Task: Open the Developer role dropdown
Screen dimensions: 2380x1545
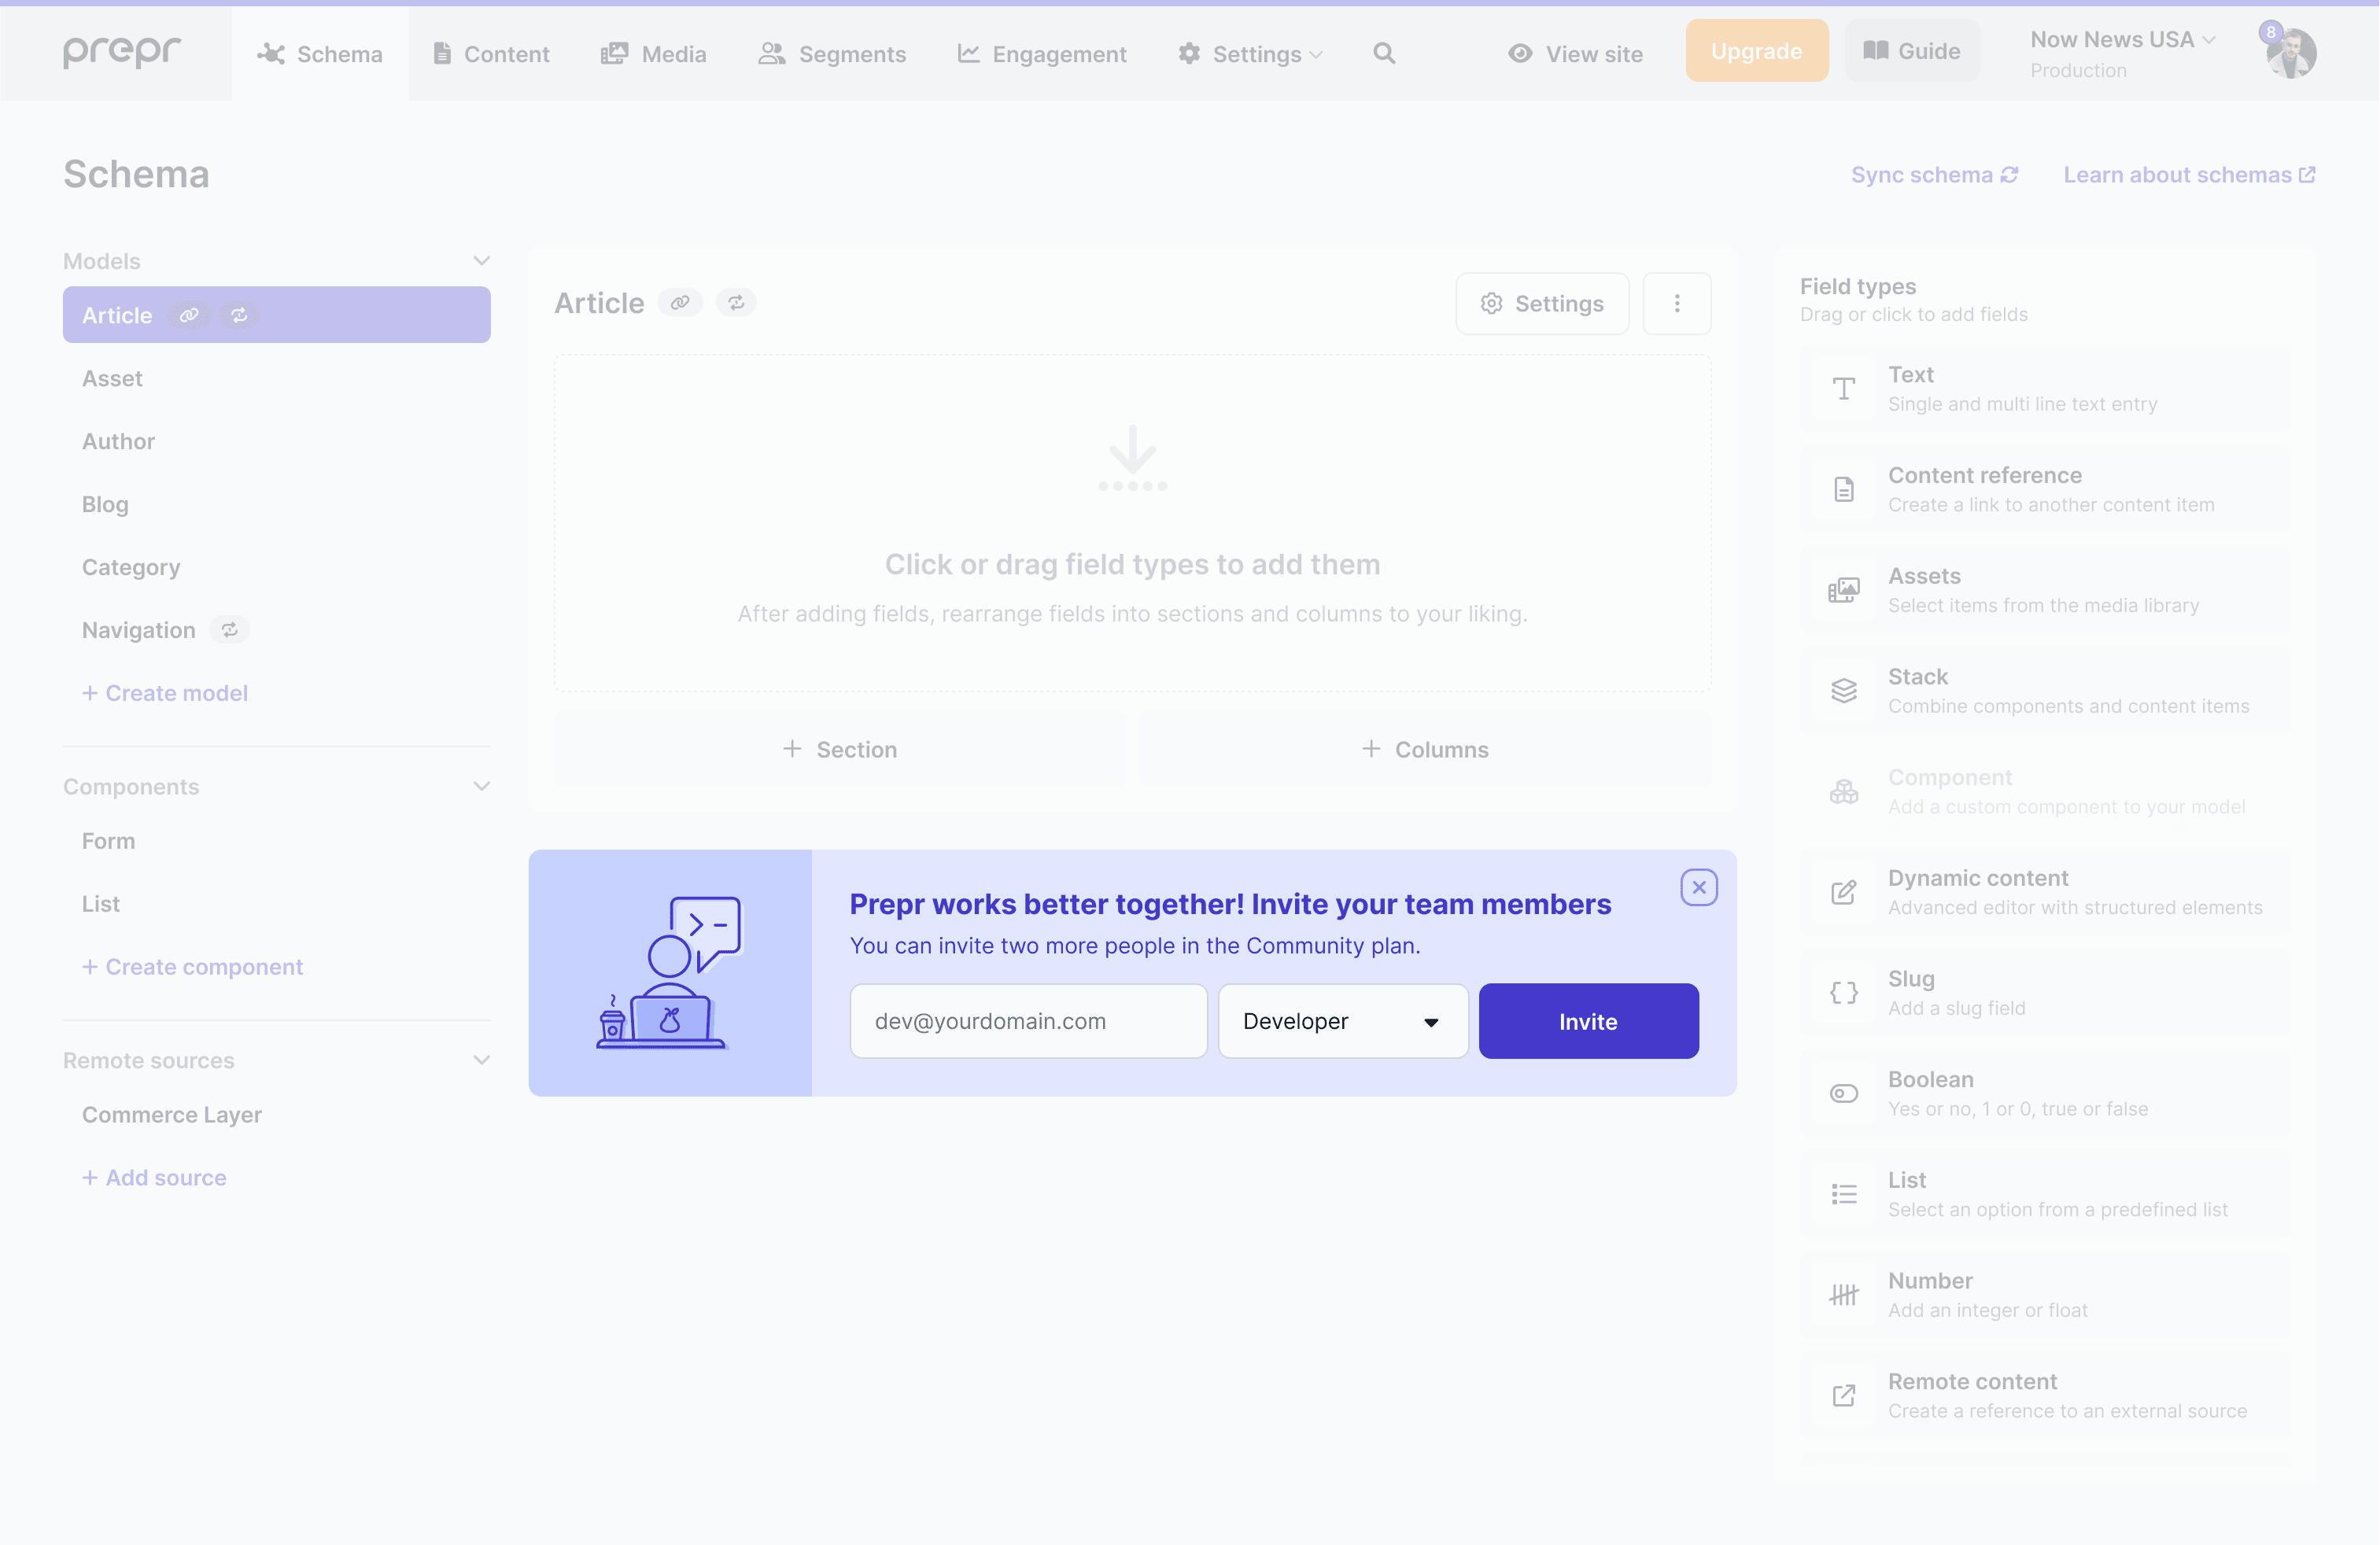Action: pyautogui.click(x=1343, y=1021)
